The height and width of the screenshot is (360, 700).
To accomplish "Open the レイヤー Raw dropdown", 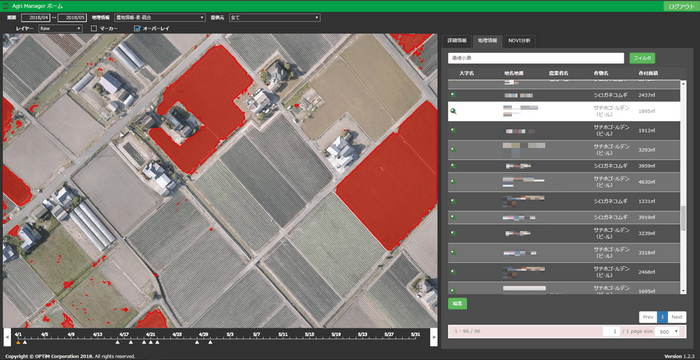I will pos(60,28).
